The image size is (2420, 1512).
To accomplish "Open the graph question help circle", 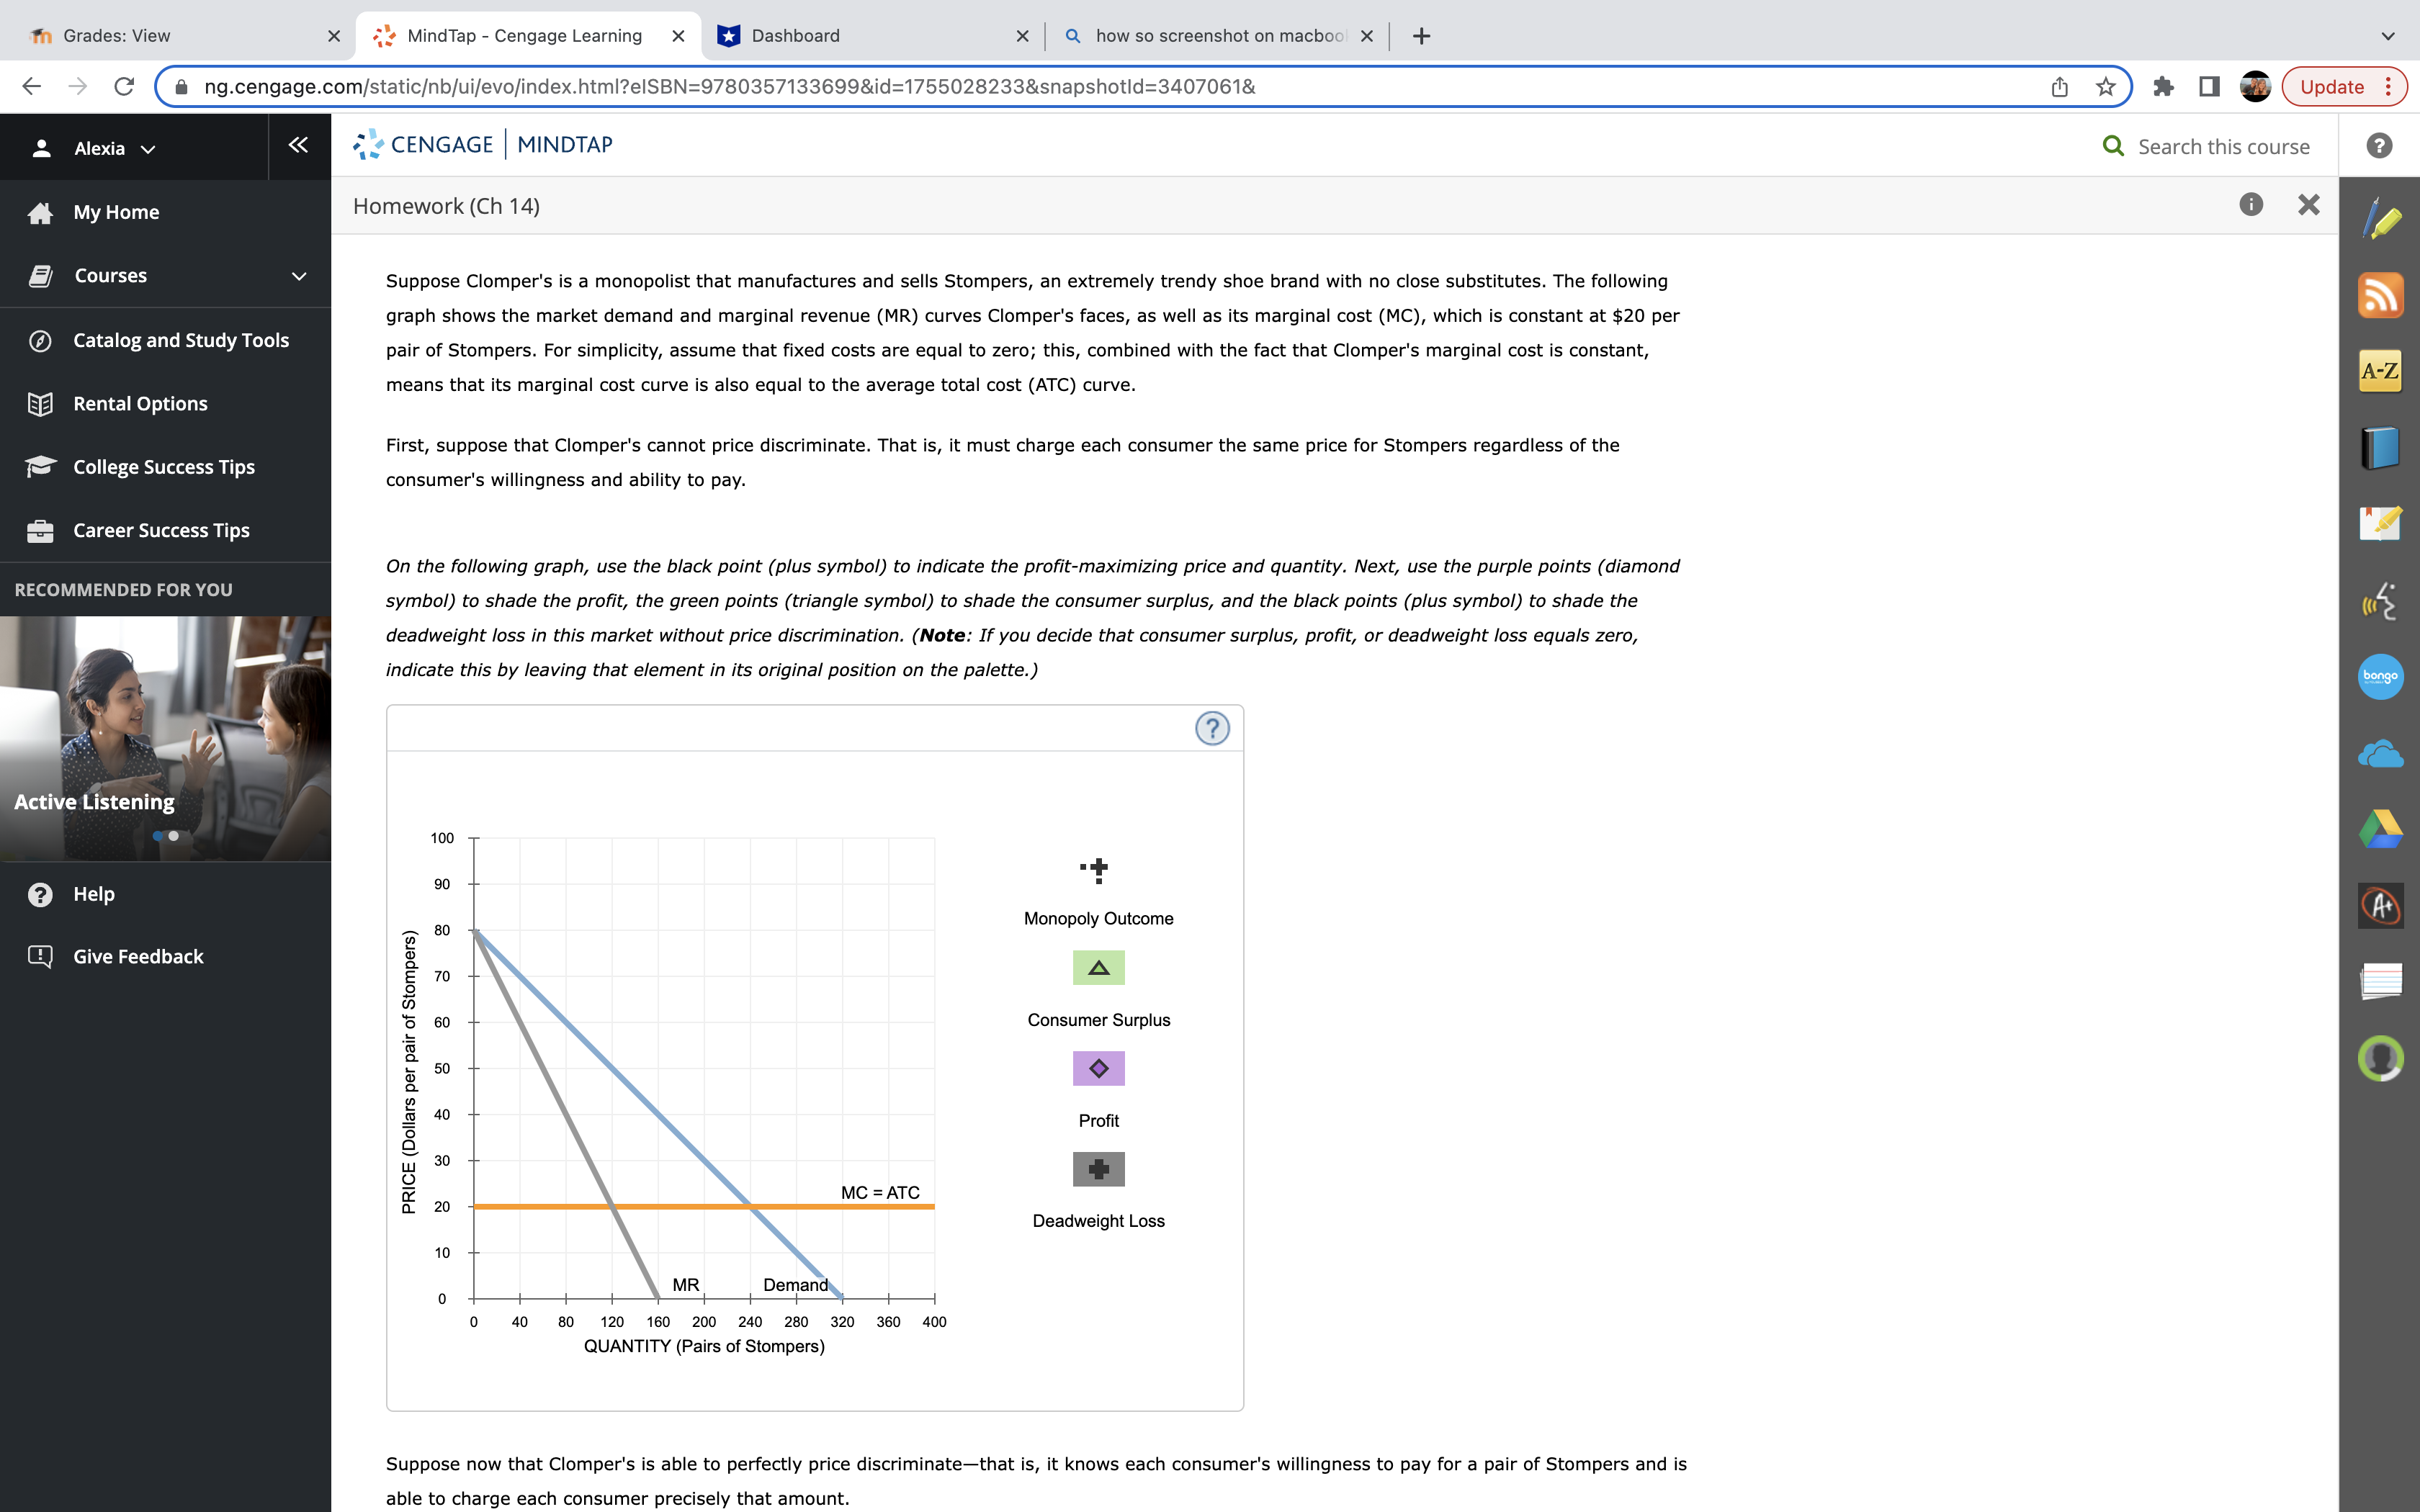I will 1213,729.
